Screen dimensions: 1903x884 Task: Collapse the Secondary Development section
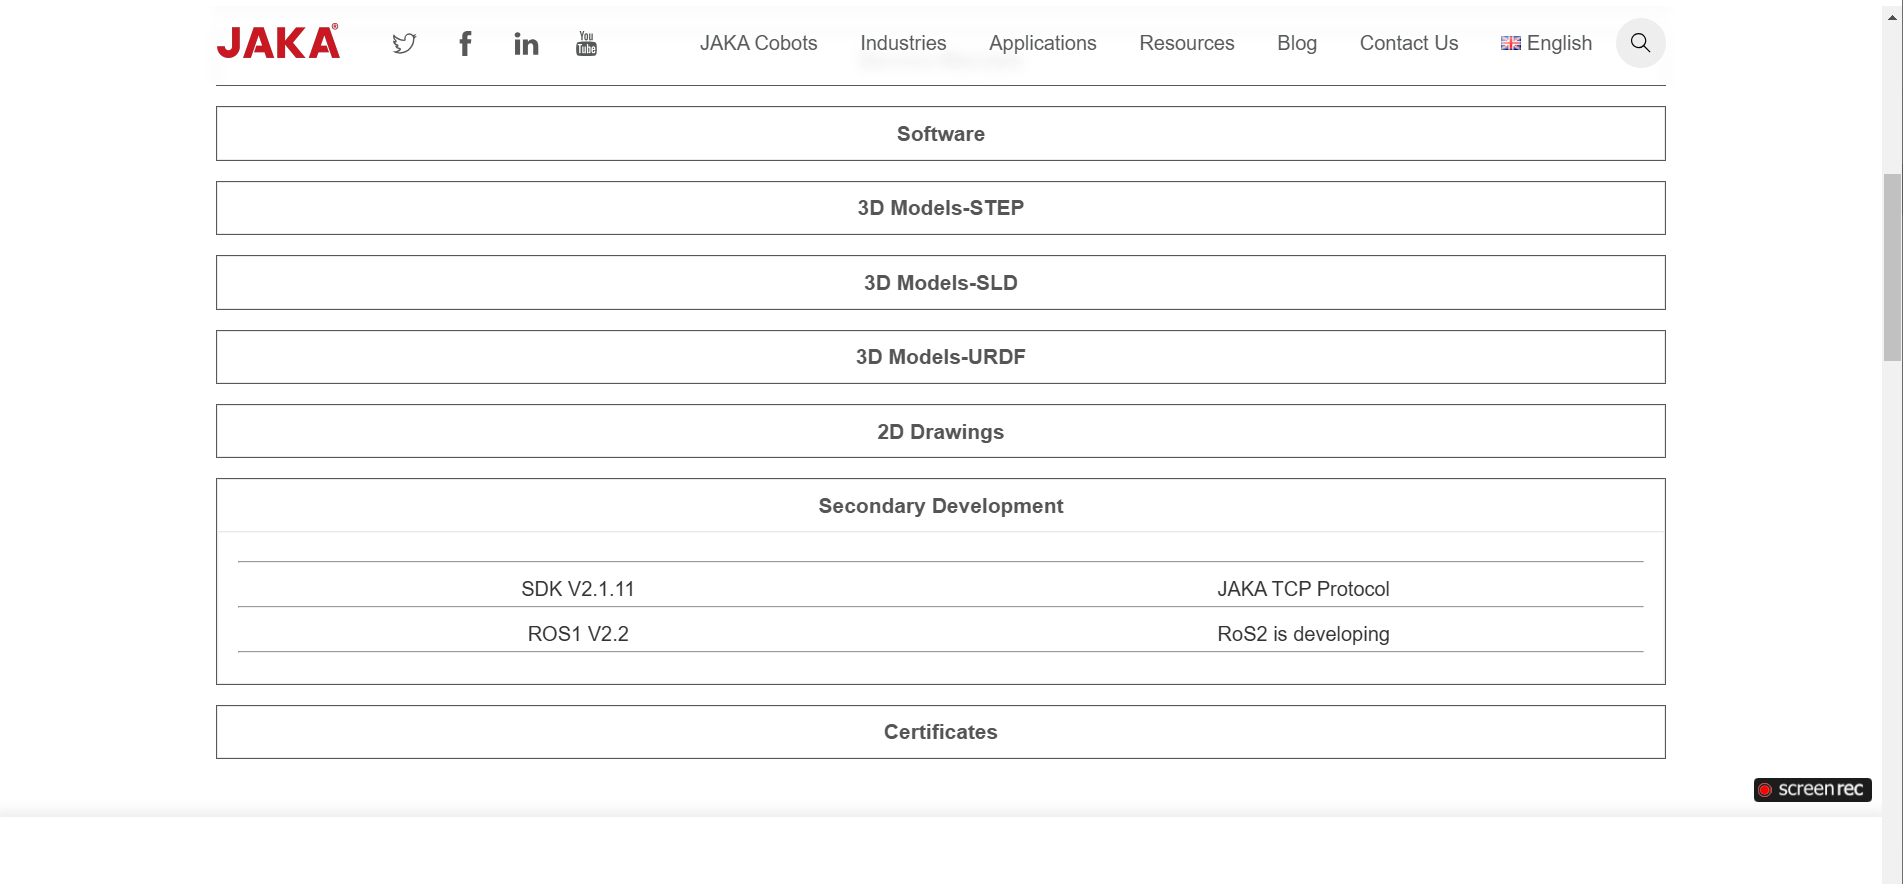(940, 506)
